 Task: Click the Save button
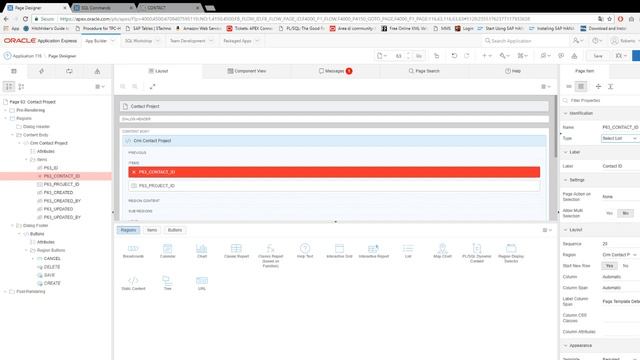click(598, 56)
